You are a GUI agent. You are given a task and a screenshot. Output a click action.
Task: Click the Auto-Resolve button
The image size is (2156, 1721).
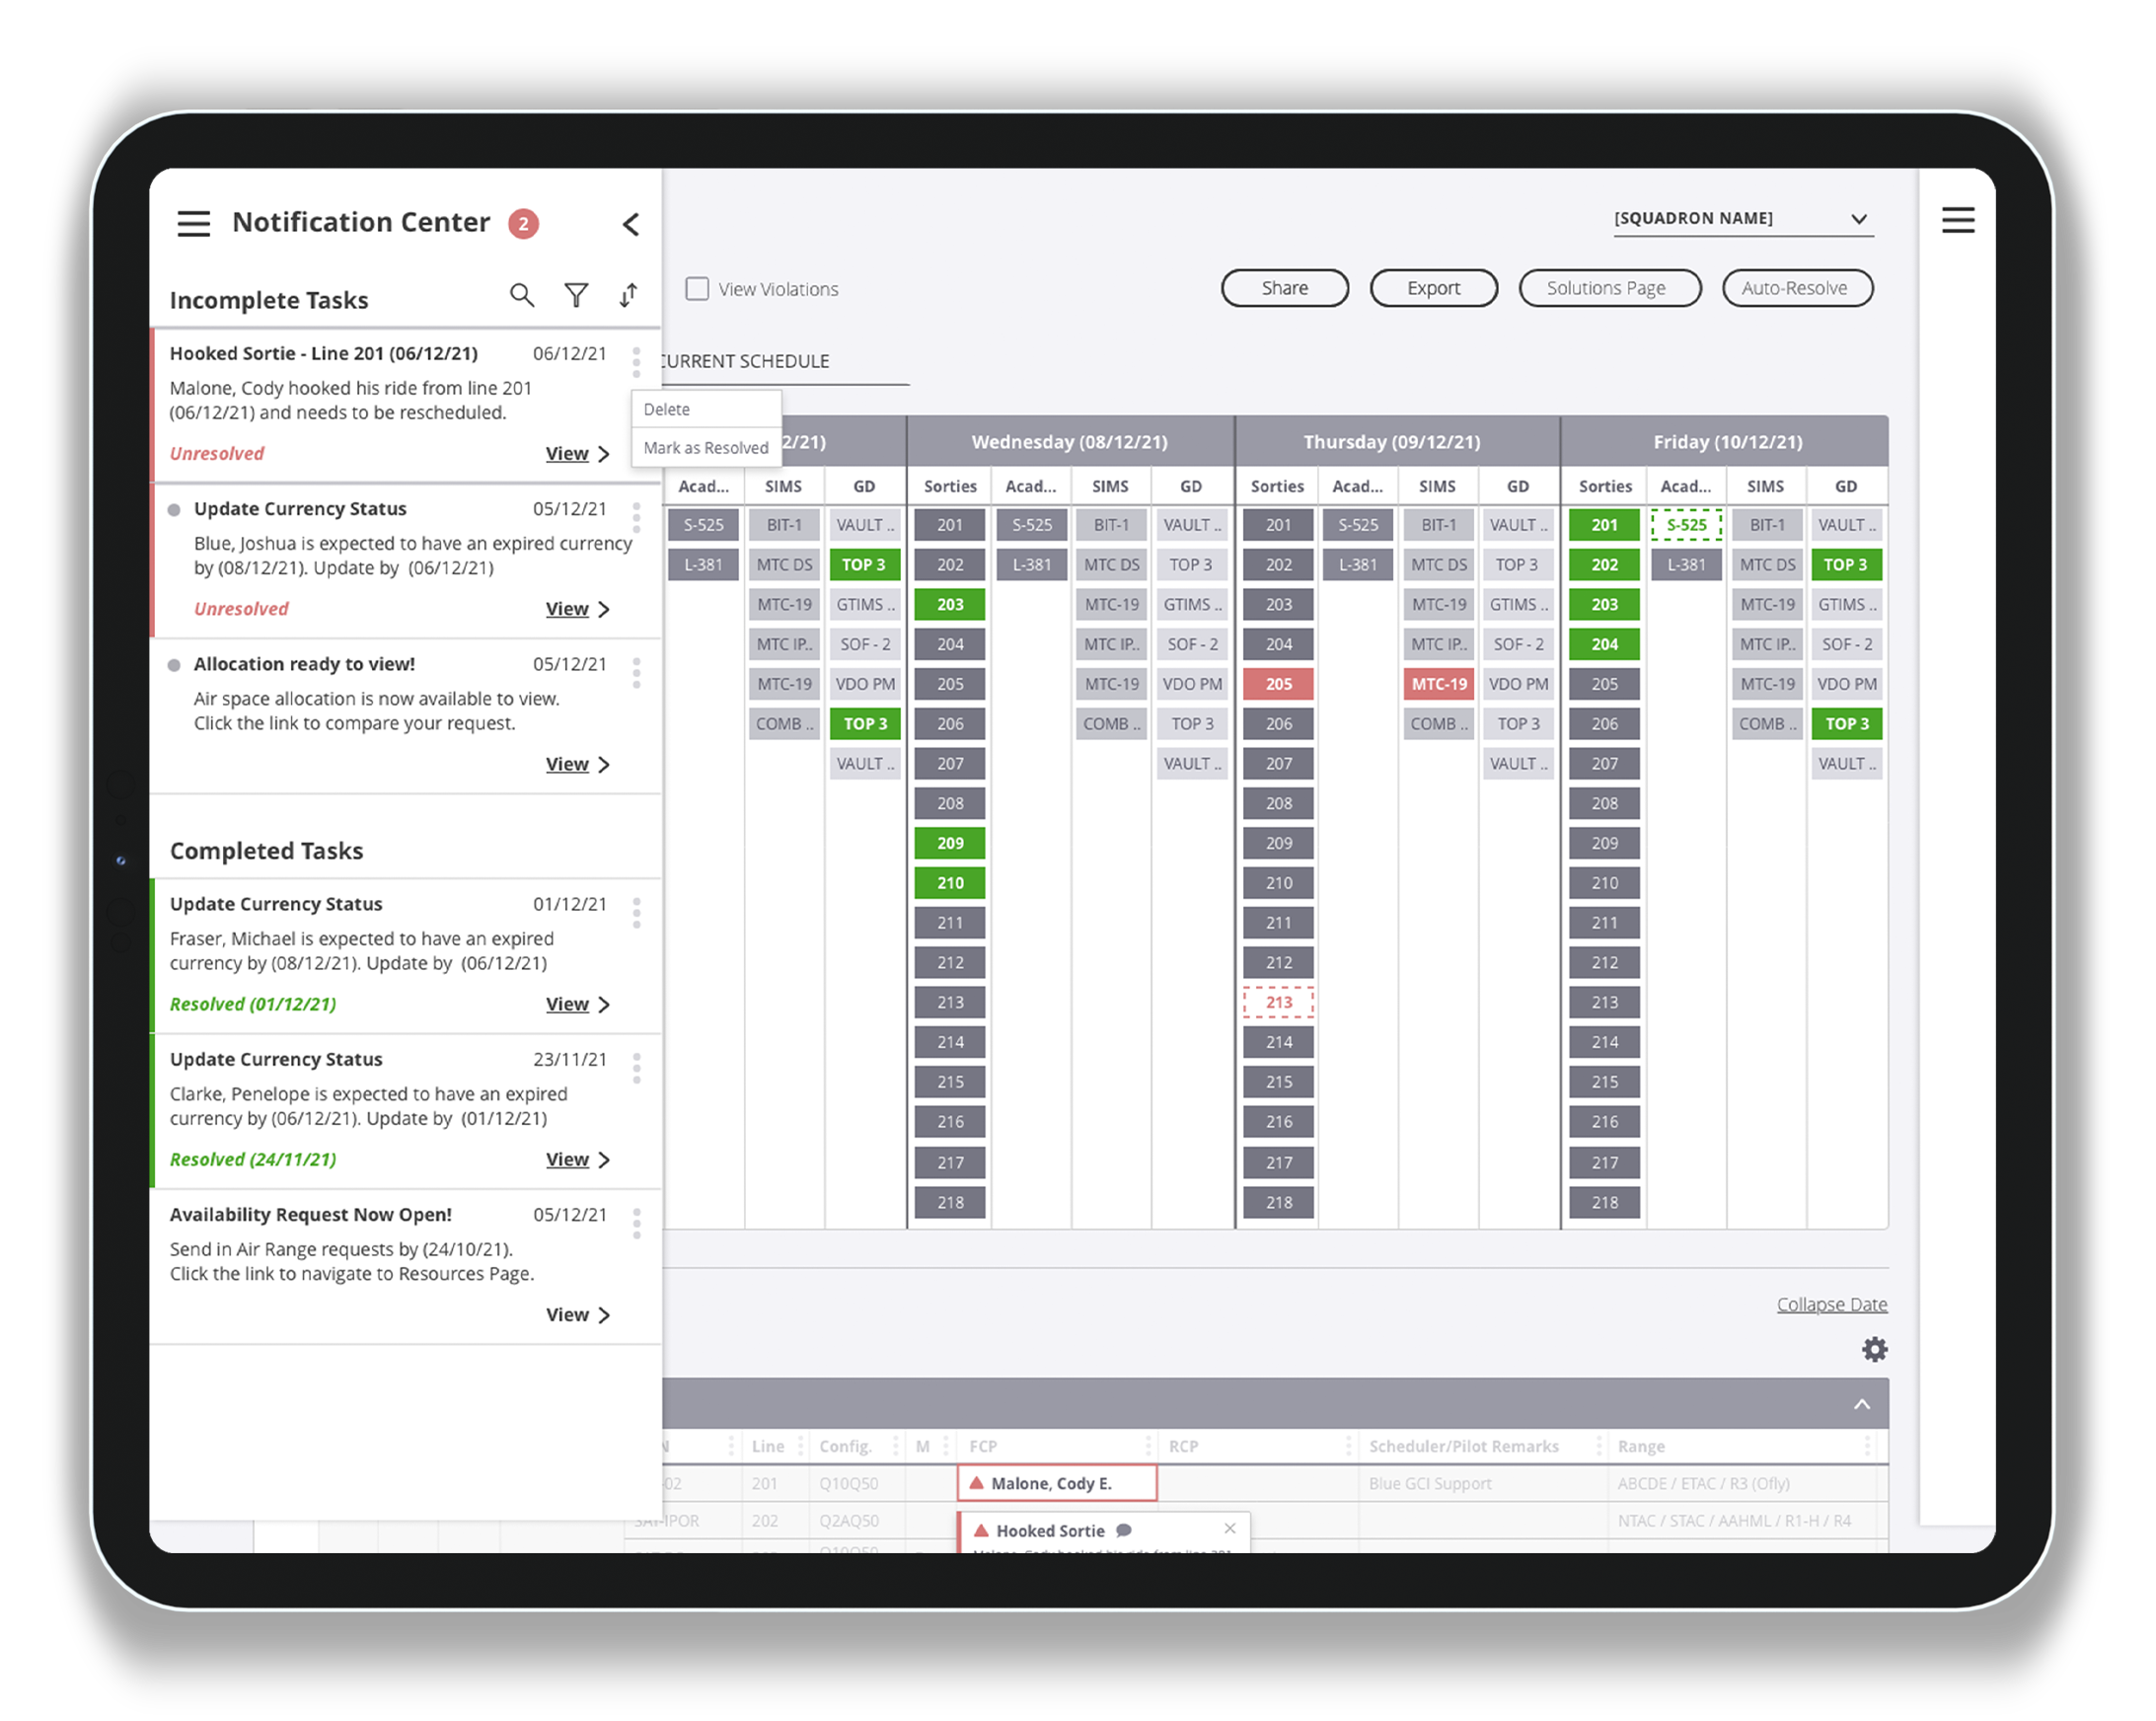point(1796,288)
